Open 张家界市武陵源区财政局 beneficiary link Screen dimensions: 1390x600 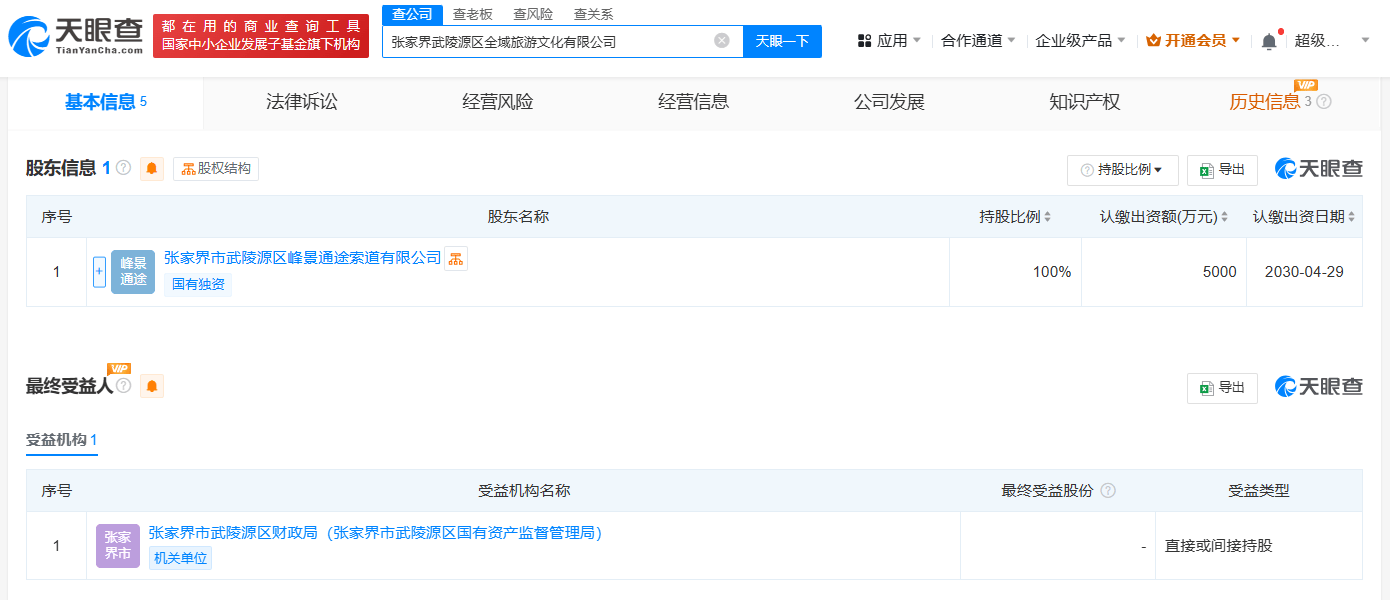coord(375,533)
